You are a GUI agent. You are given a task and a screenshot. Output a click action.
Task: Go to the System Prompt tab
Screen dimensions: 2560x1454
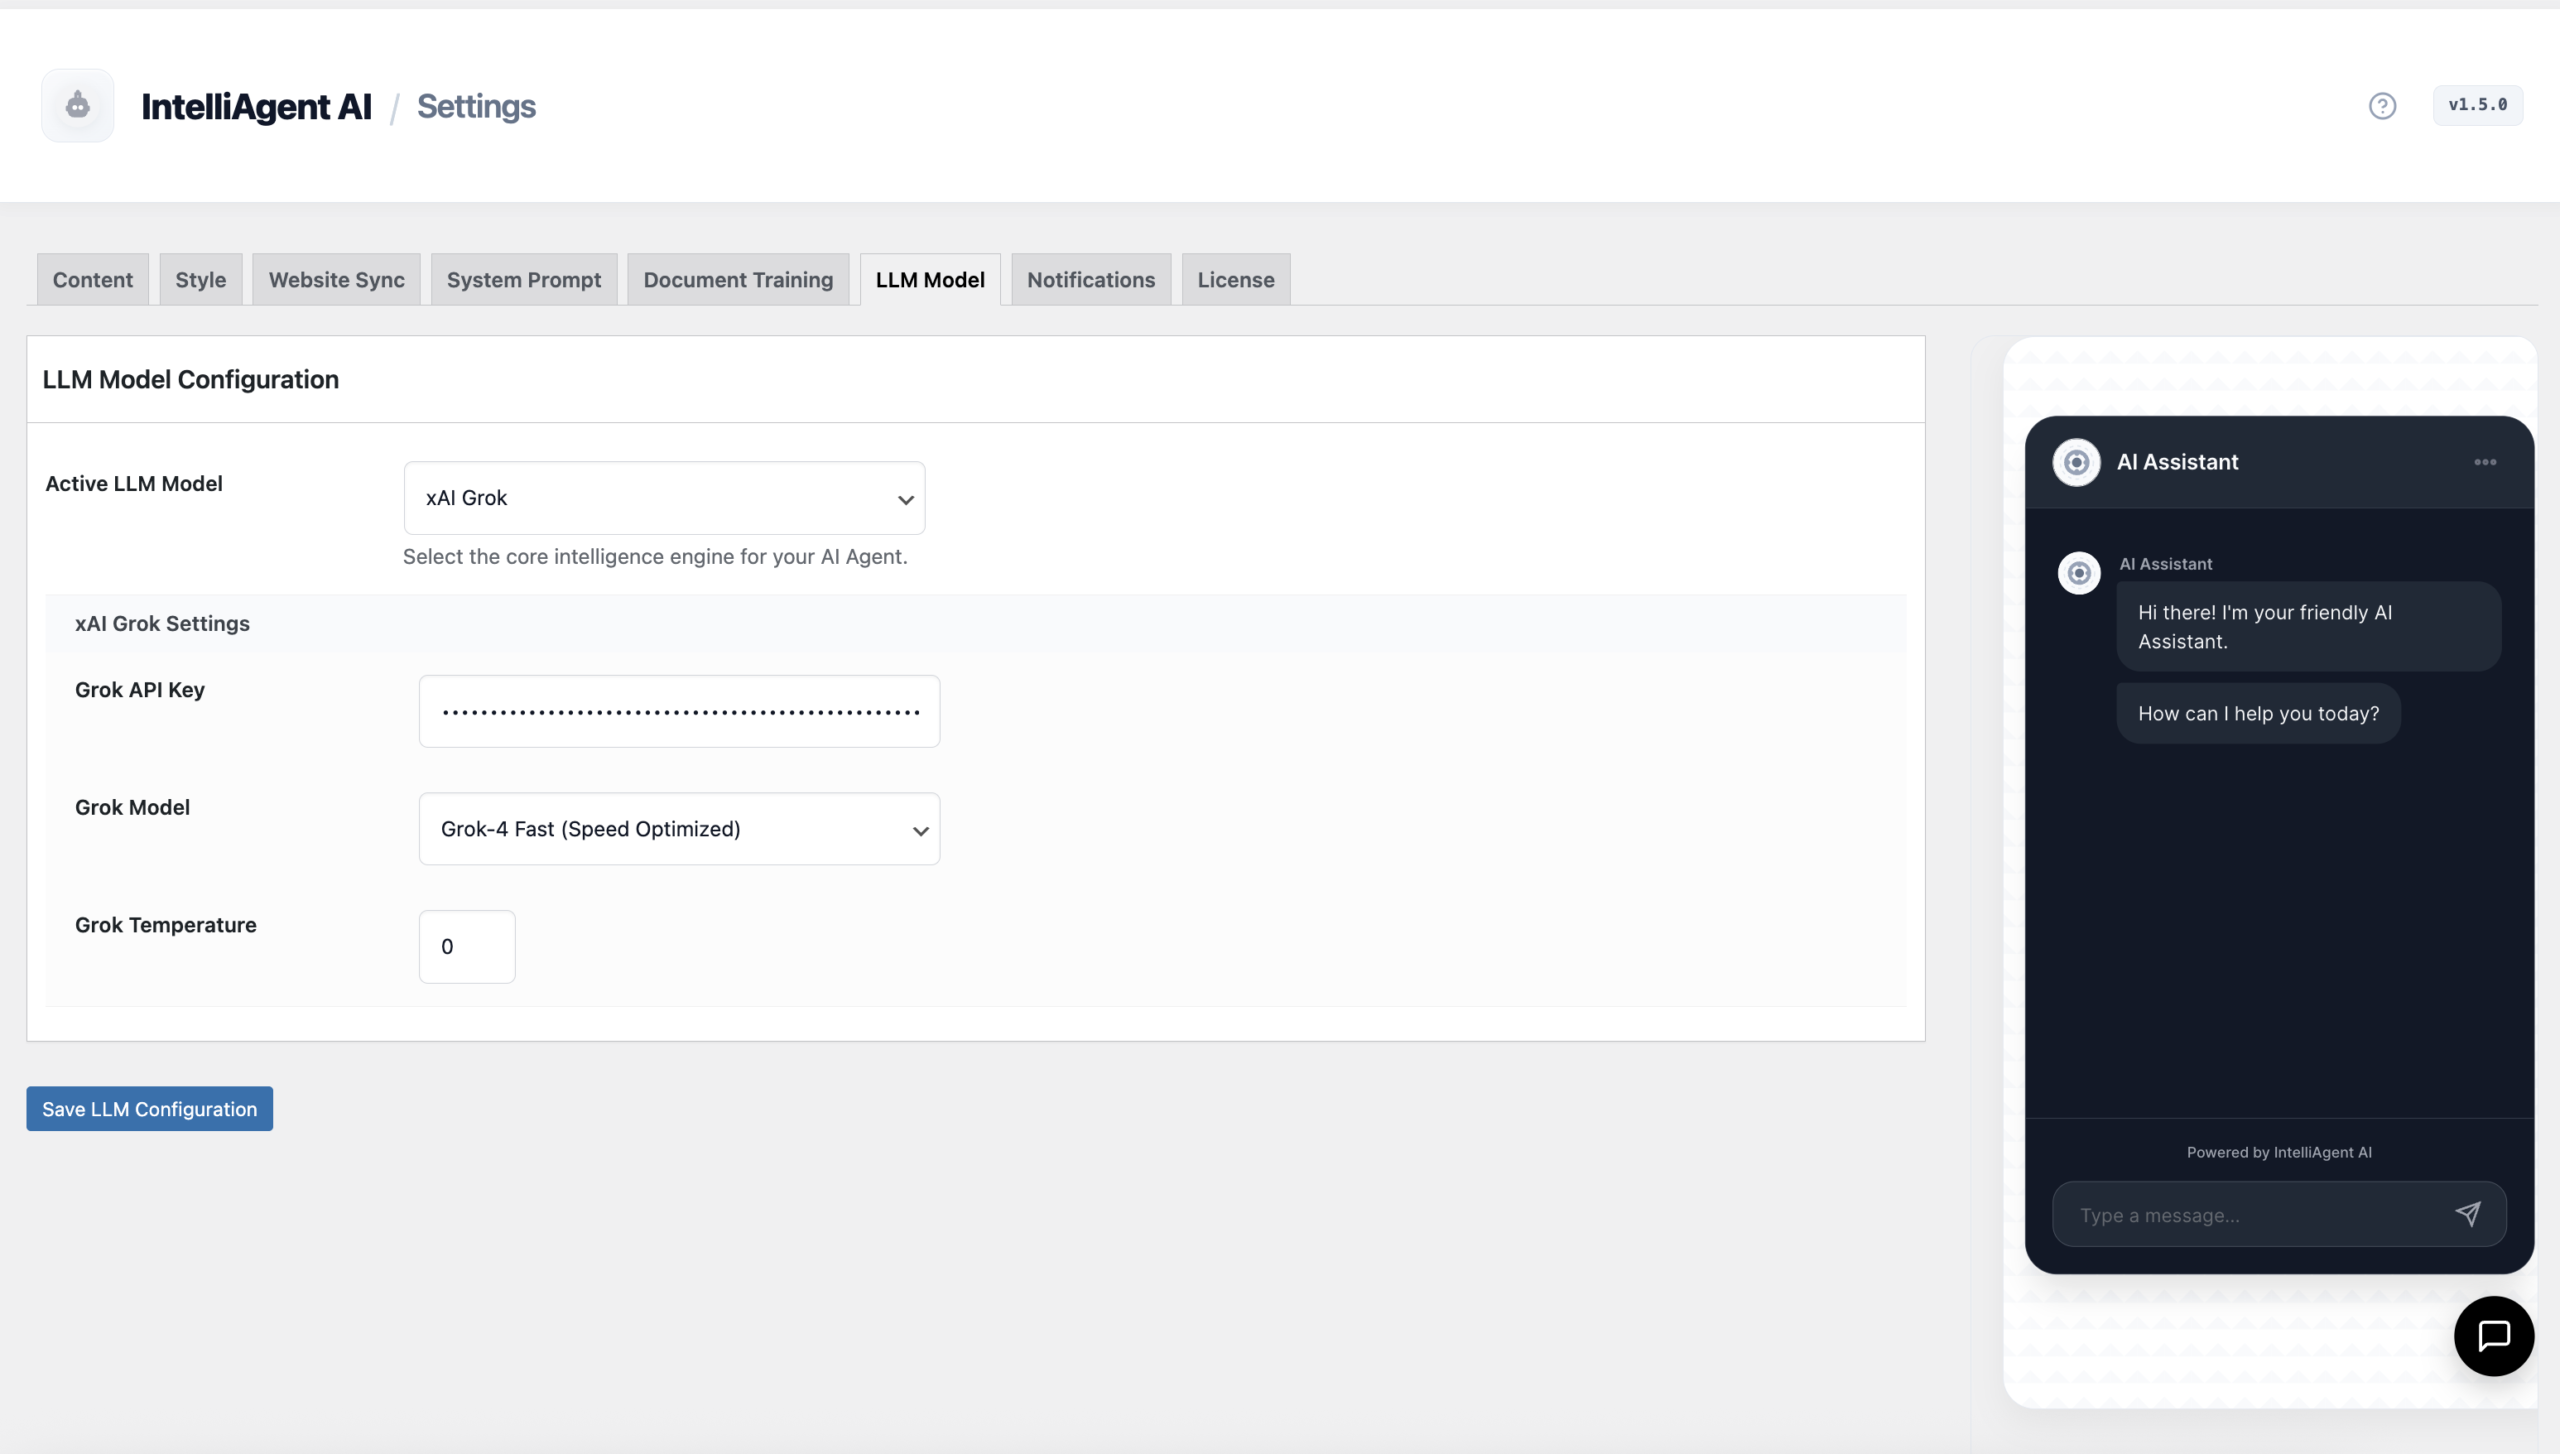[x=524, y=280]
